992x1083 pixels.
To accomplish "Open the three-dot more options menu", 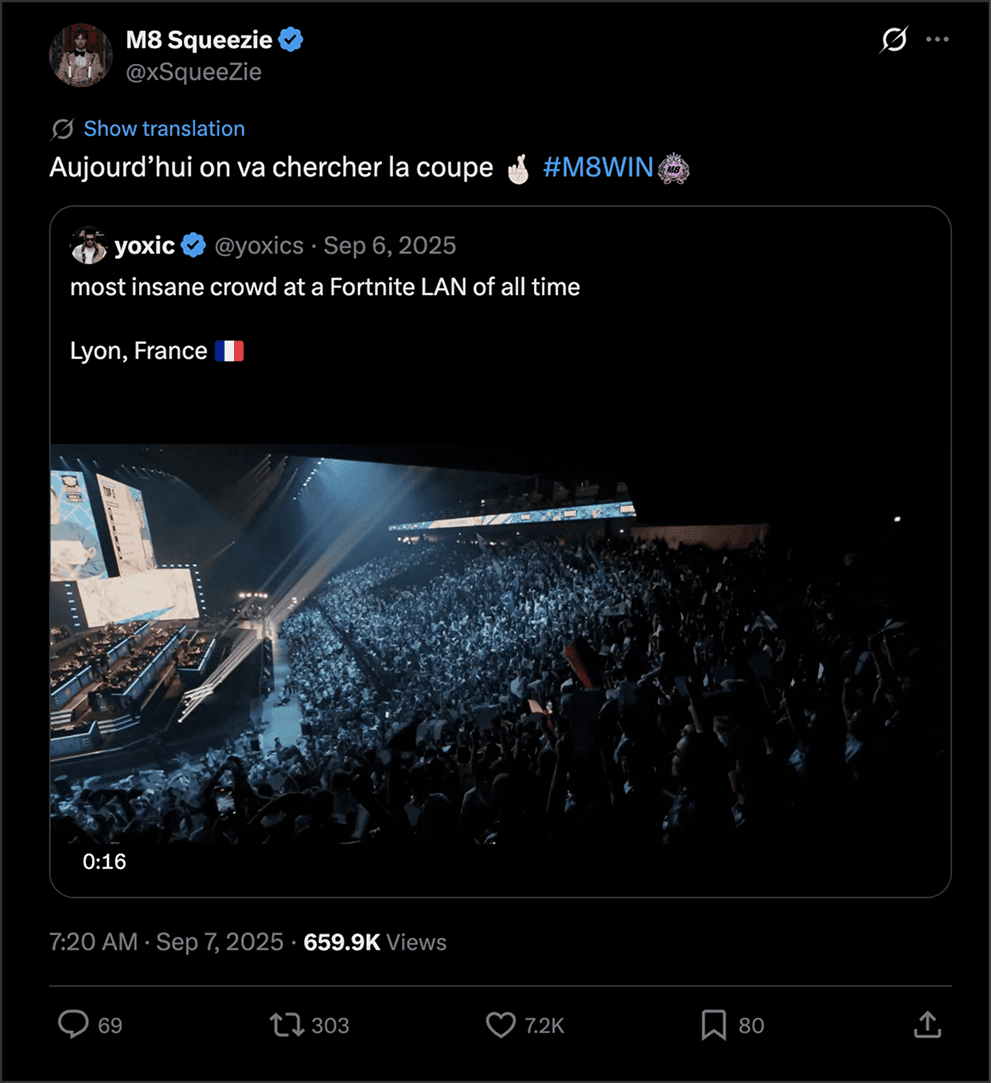I will (937, 40).
